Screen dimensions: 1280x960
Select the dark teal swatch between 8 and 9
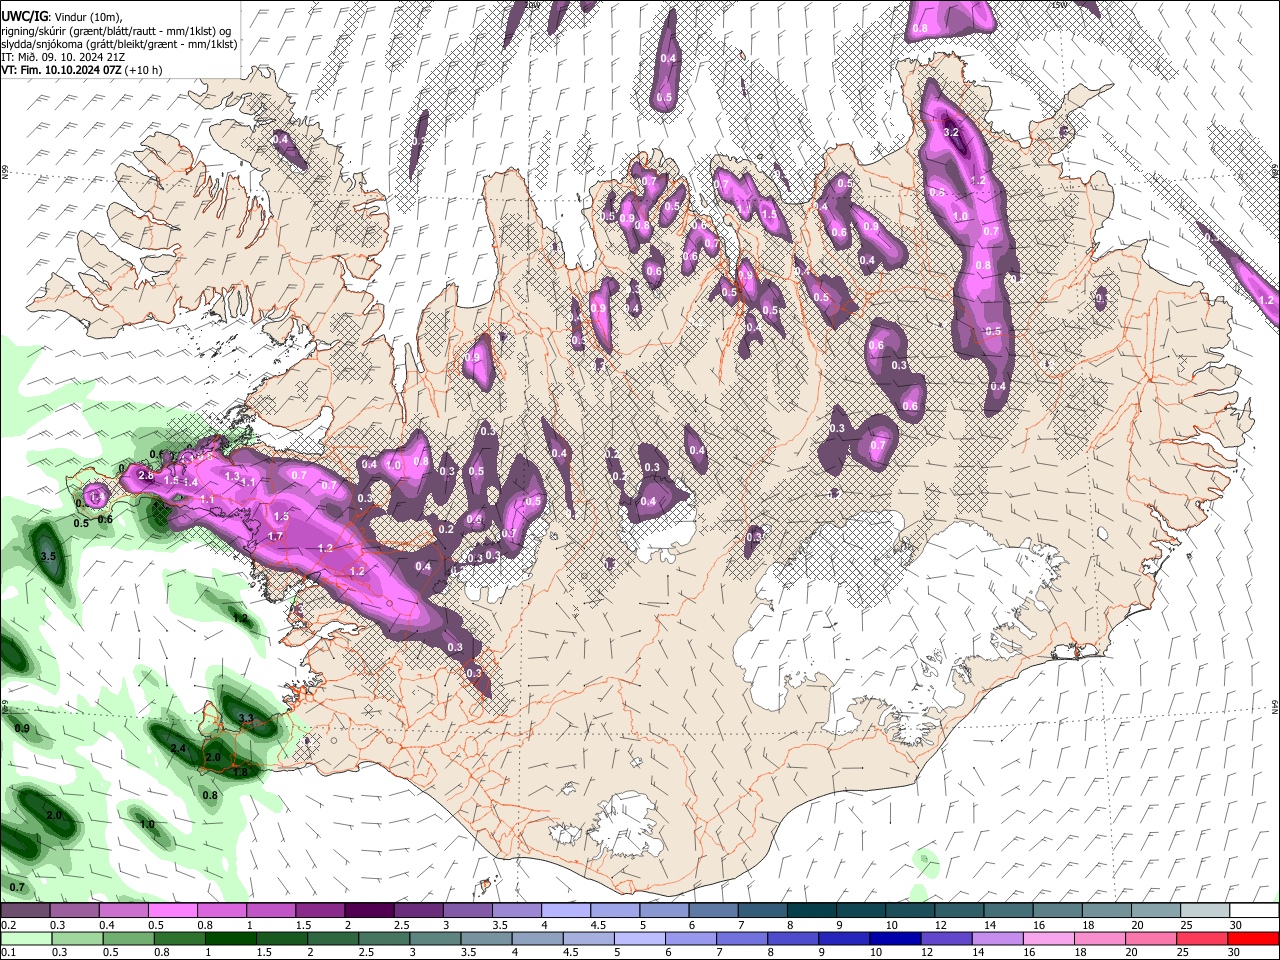point(812,910)
